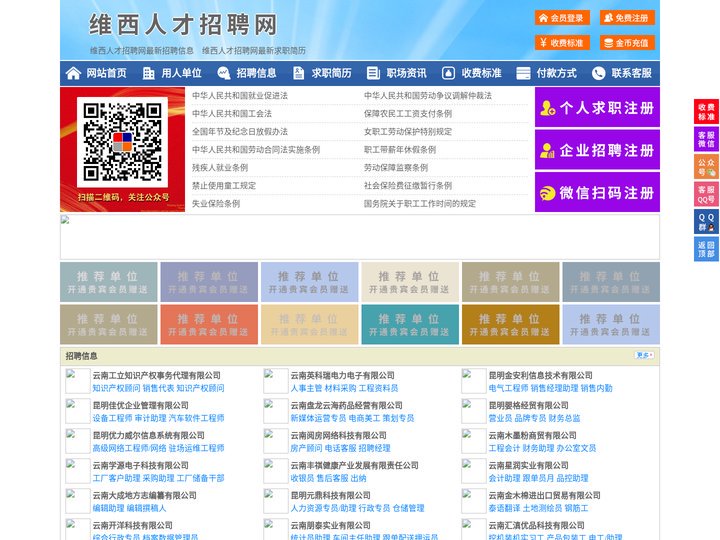Image resolution: width=720 pixels, height=540 pixels.
Task: Open the 职场资讯 nav item
Action: point(406,73)
